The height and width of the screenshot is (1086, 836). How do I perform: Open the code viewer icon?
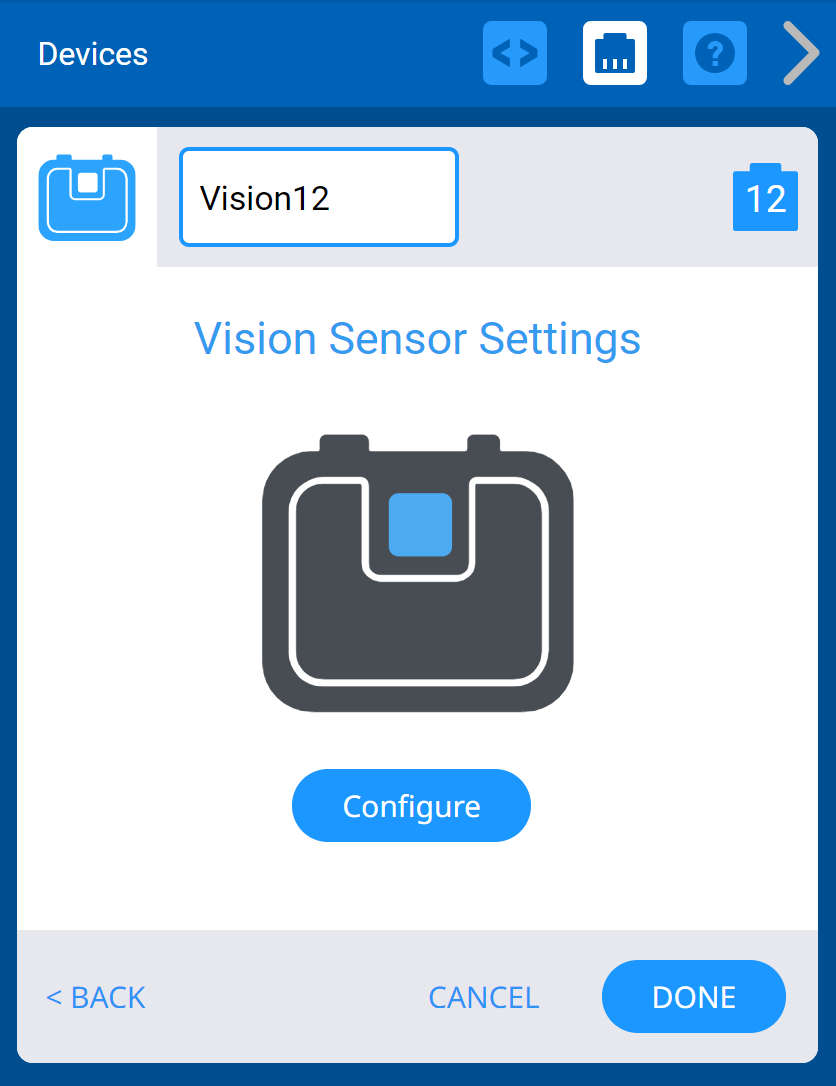515,53
